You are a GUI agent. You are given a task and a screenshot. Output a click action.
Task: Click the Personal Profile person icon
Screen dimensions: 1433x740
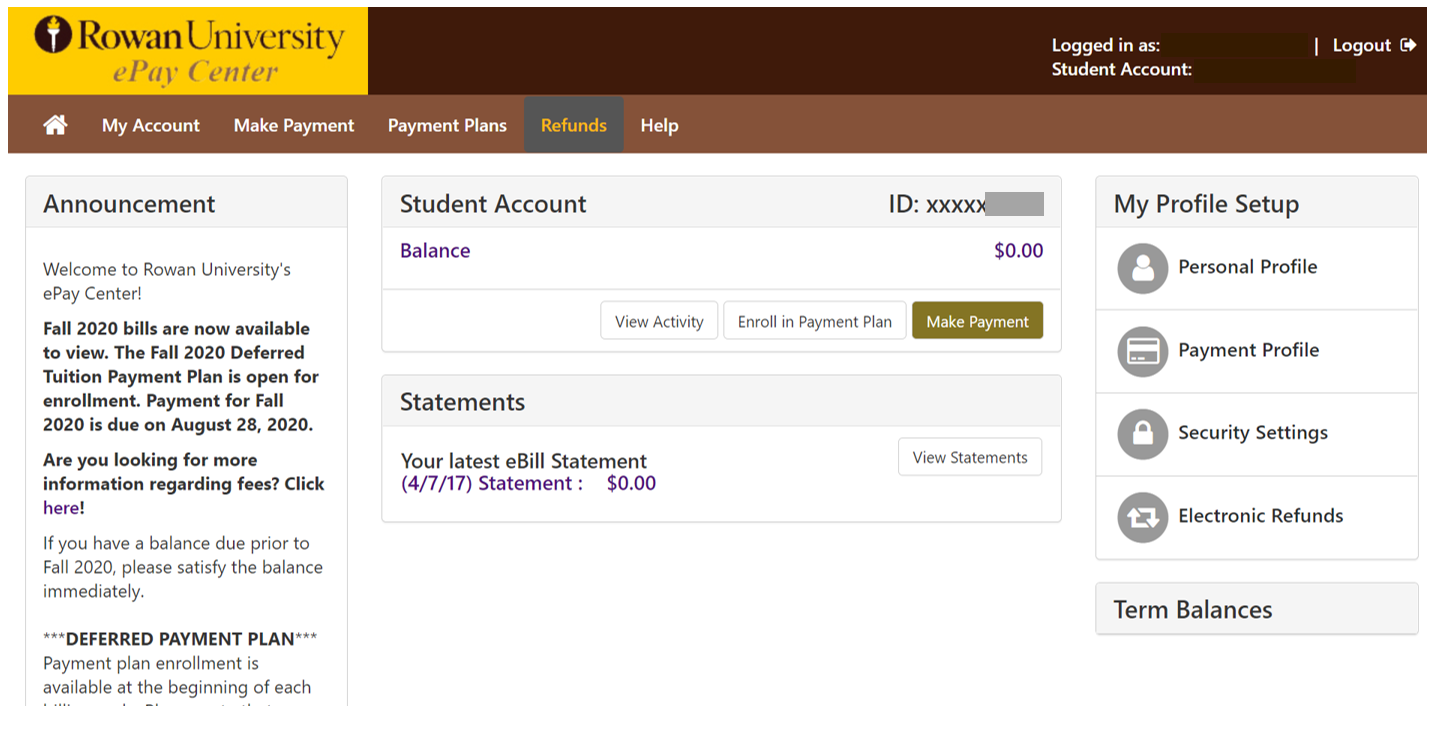tap(1142, 268)
